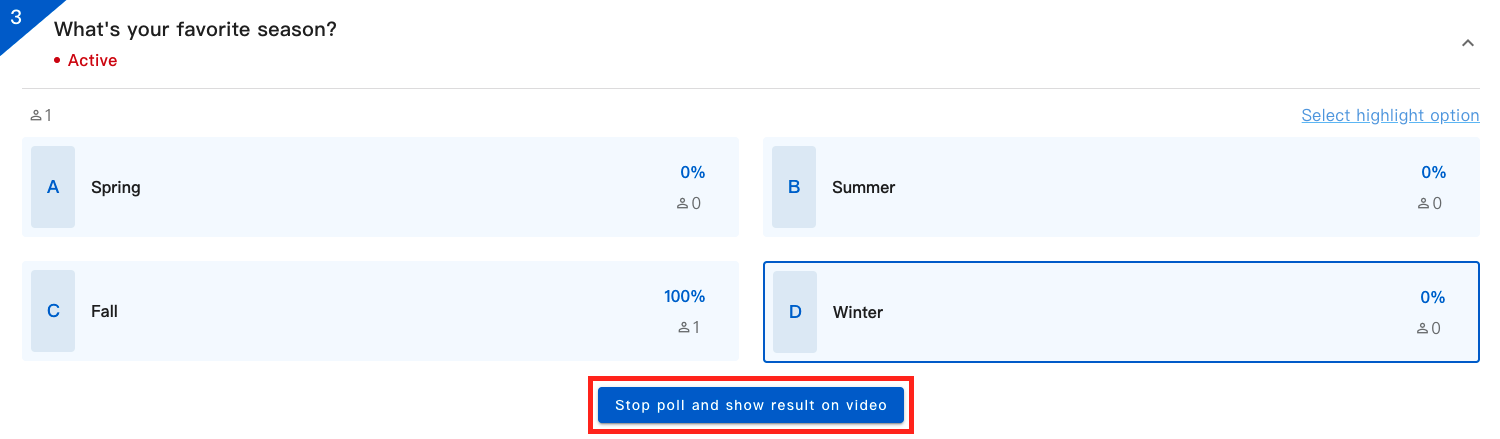Click the total participants person icon

pyautogui.click(x=36, y=116)
